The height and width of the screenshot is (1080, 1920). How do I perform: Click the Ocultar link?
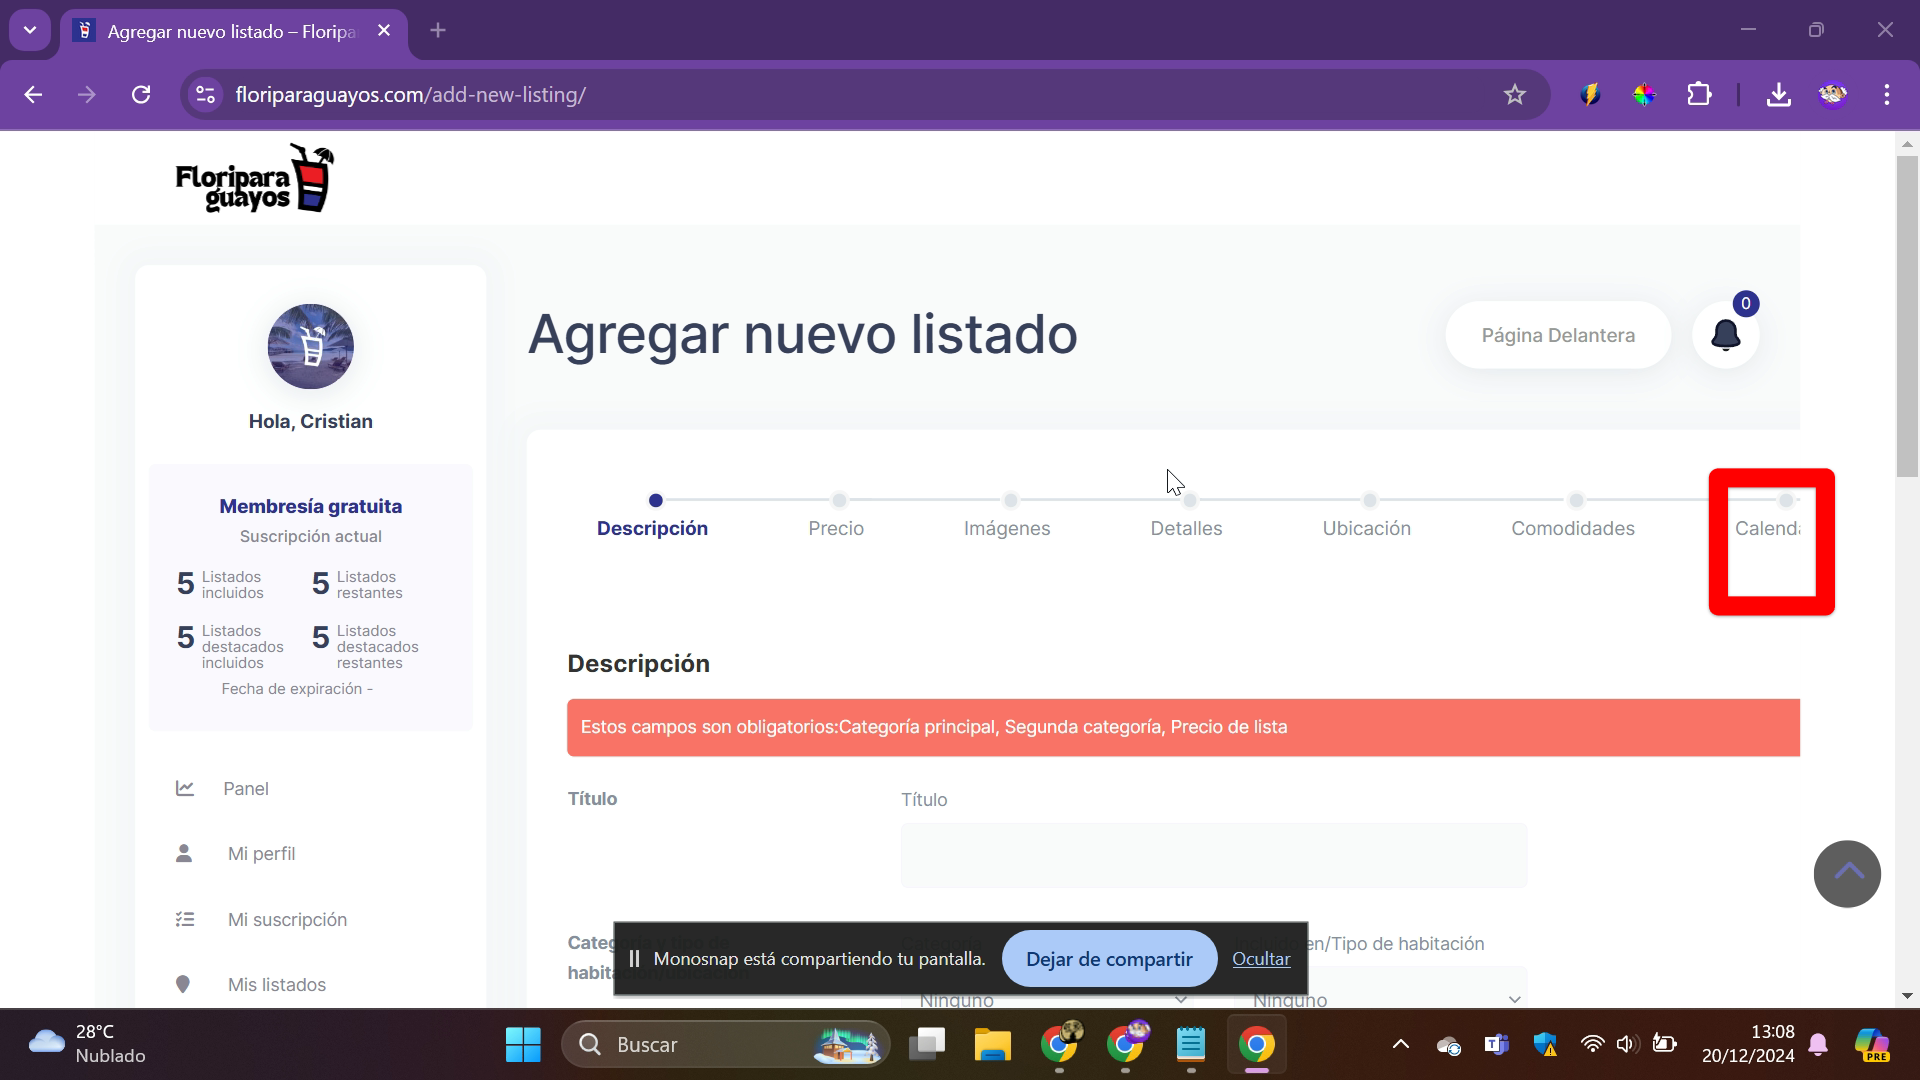1261,959
